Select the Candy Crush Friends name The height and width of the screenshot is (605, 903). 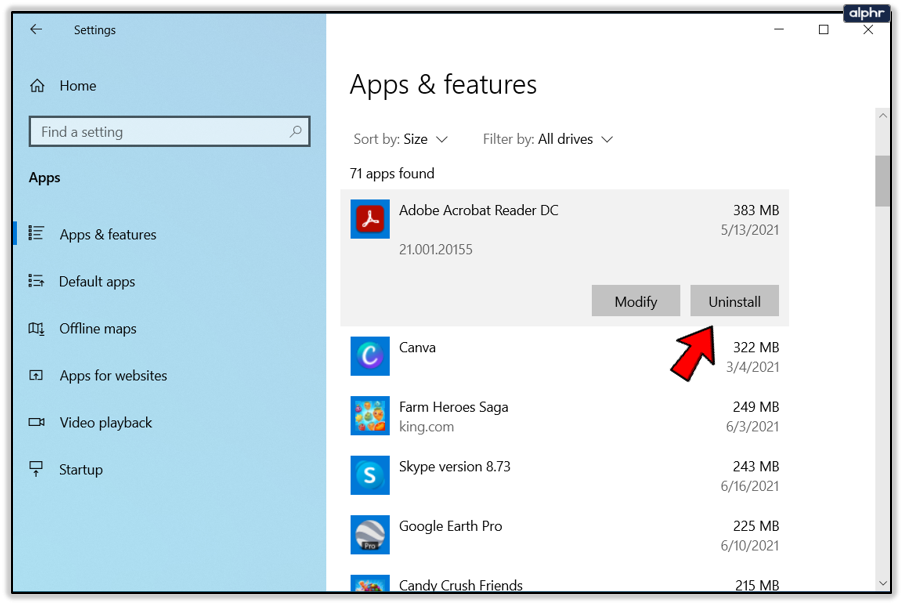coord(461,585)
